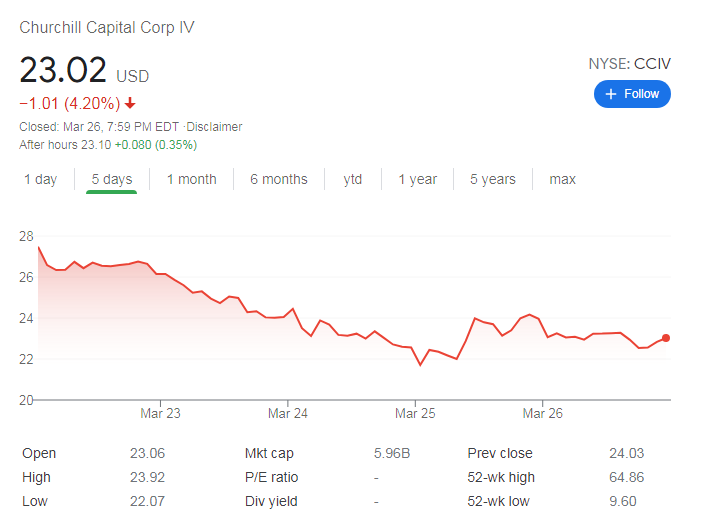The height and width of the screenshot is (525, 702).
Task: Click the Closed: Mar 26, 7:59 PM EDT text
Action: pos(99,127)
